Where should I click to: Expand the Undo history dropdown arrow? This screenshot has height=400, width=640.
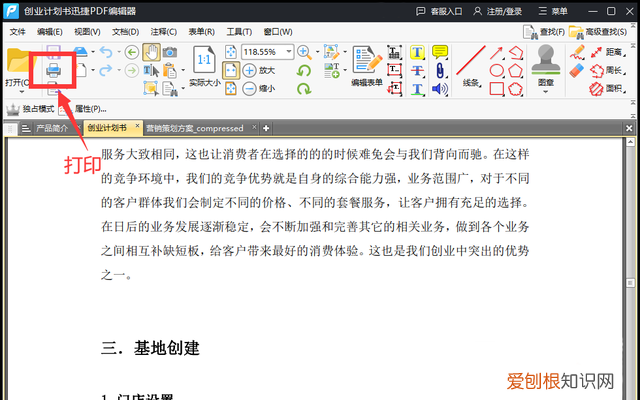click(119, 52)
